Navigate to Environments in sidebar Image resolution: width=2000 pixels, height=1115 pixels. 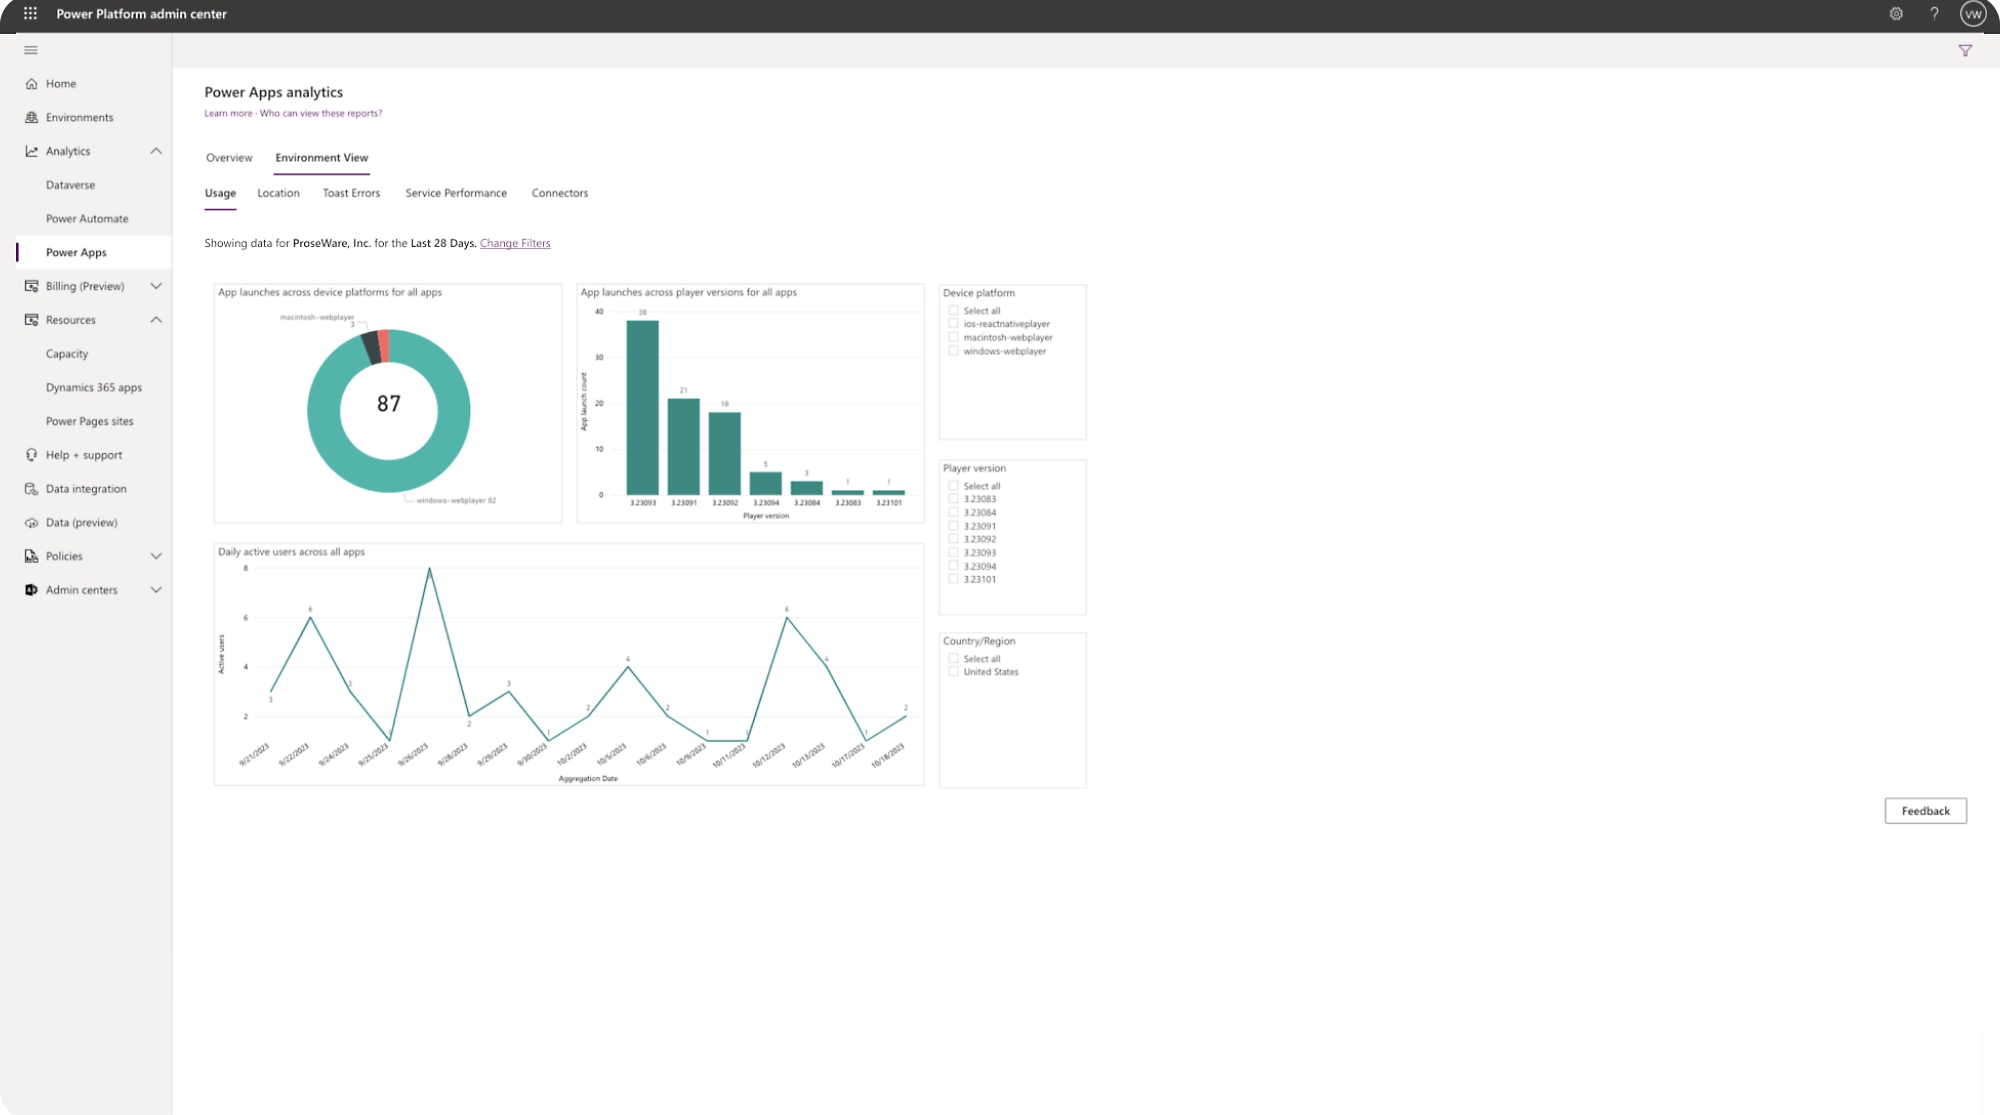tap(80, 117)
